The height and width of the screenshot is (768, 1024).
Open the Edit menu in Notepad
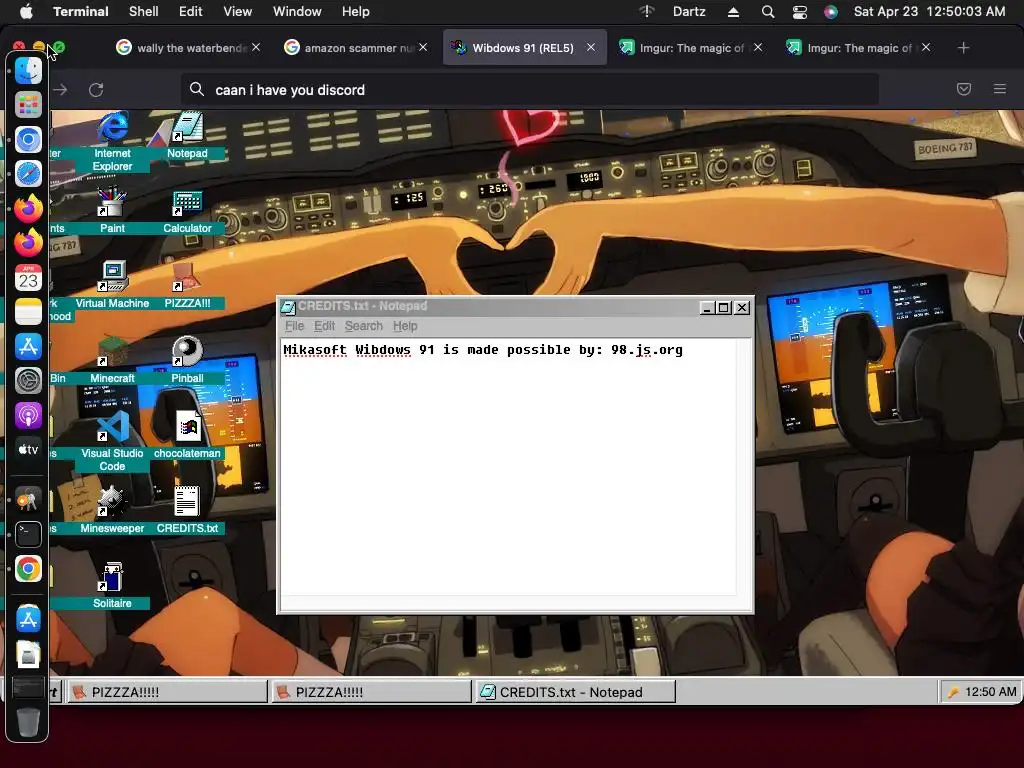pos(324,326)
